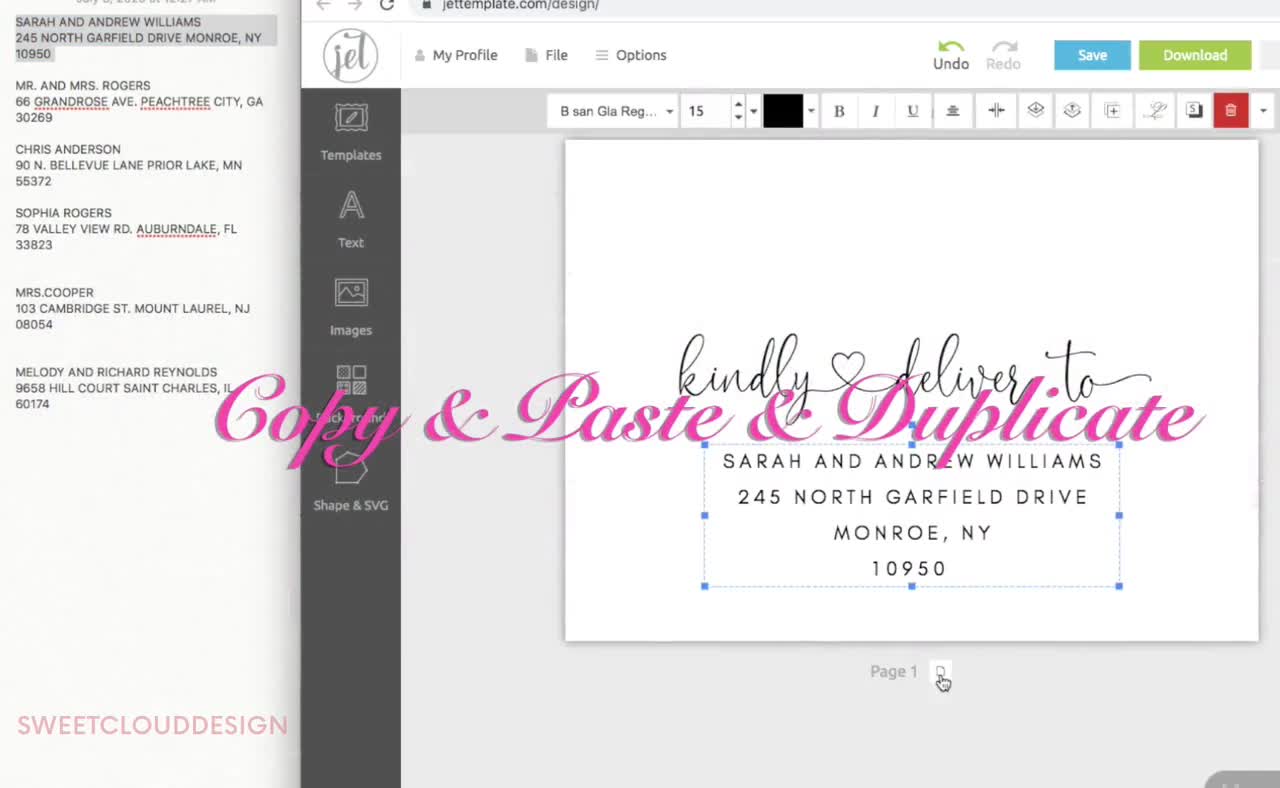
Task: Toggle italic formatting
Action: pyautogui.click(x=875, y=111)
